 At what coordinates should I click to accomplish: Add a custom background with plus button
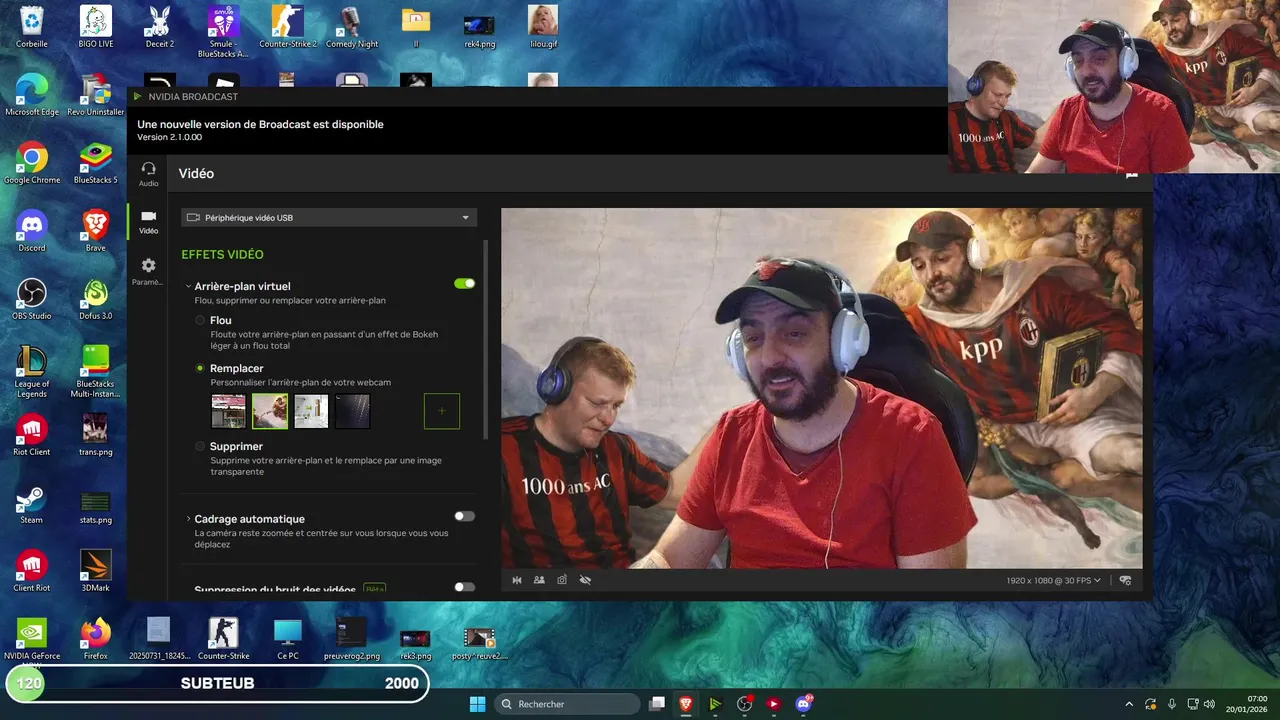click(442, 411)
